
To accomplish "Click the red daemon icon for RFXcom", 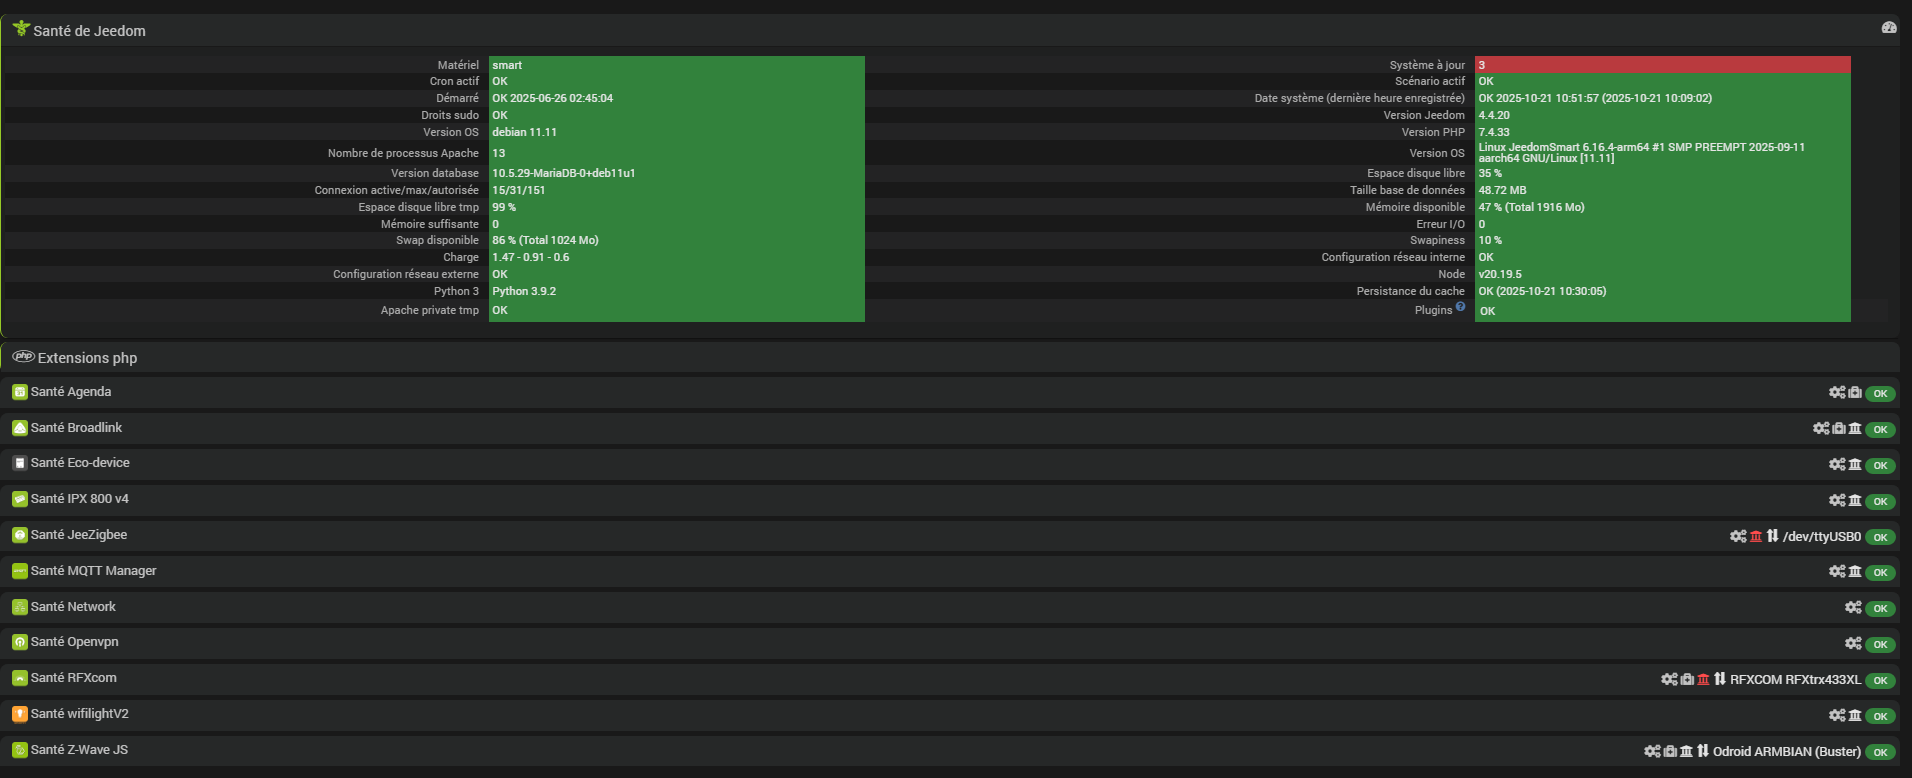I will click(1703, 679).
